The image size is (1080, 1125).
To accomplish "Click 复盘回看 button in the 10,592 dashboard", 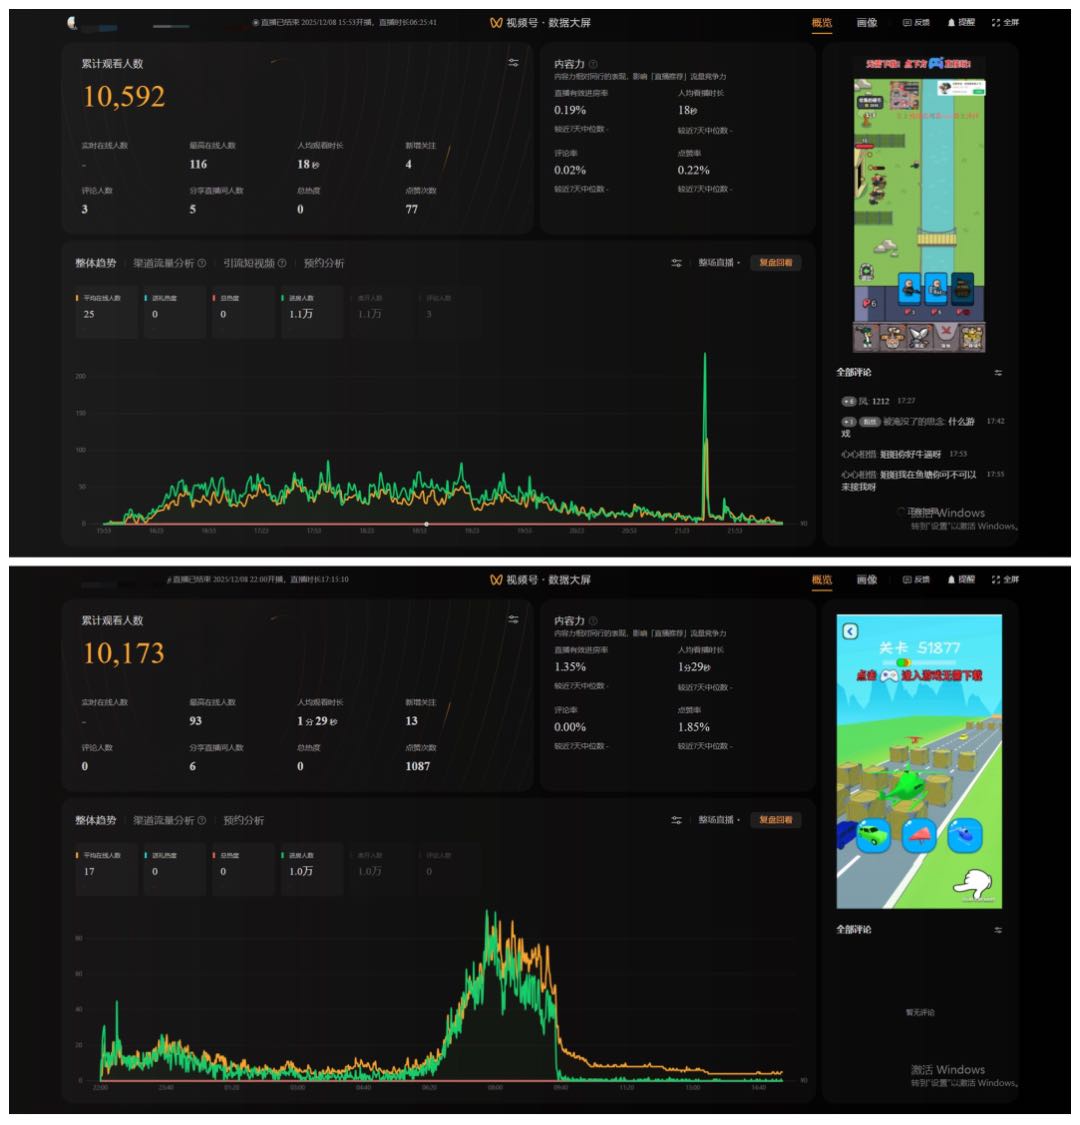I will [776, 263].
